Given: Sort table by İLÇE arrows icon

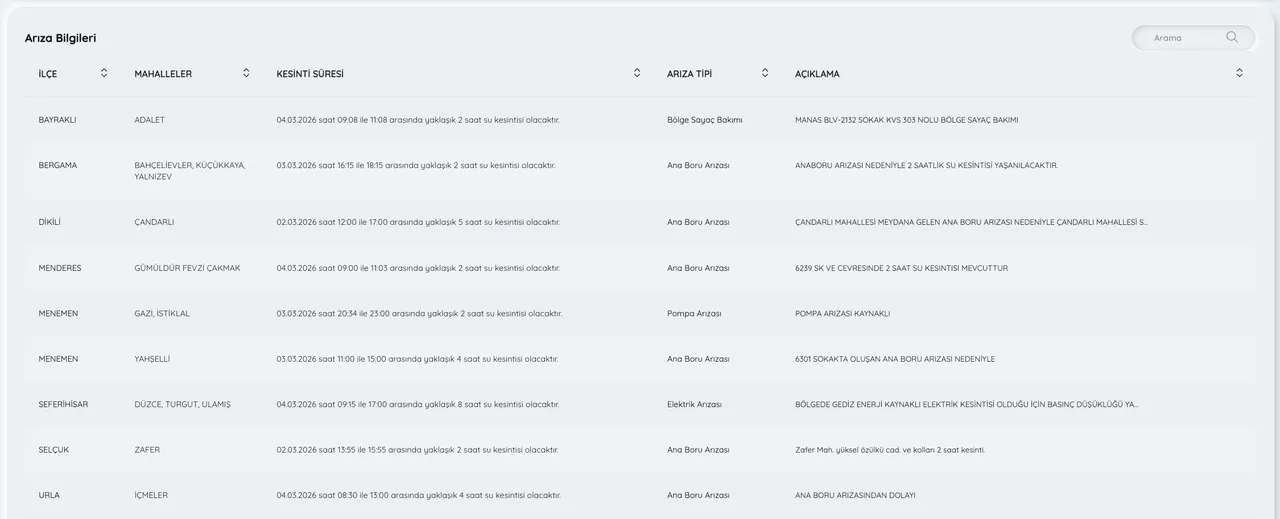Looking at the screenshot, I should 104,73.
